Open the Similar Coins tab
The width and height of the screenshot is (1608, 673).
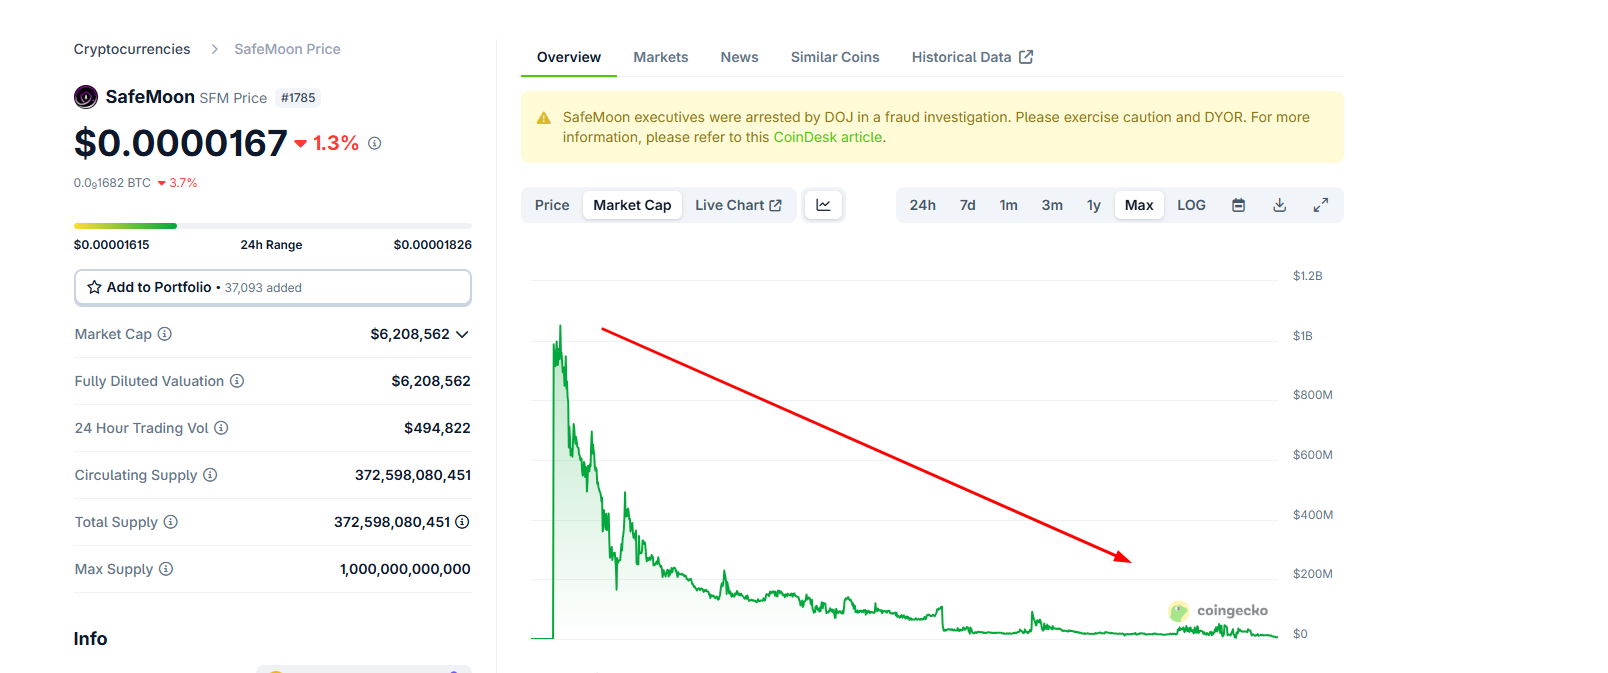834,57
